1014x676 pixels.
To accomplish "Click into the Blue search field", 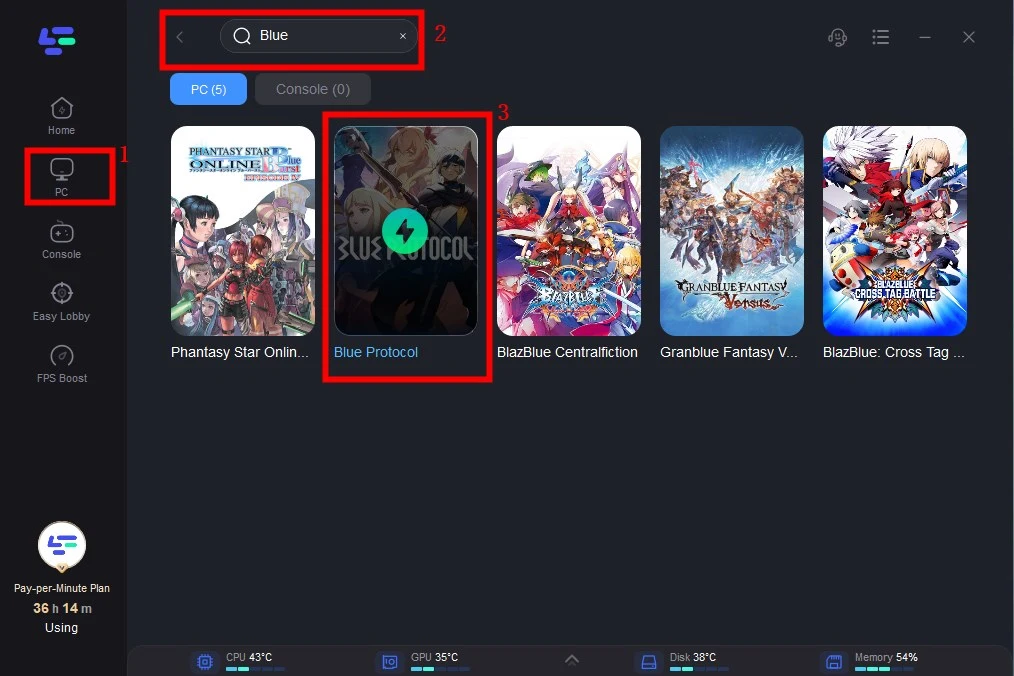I will click(319, 36).
